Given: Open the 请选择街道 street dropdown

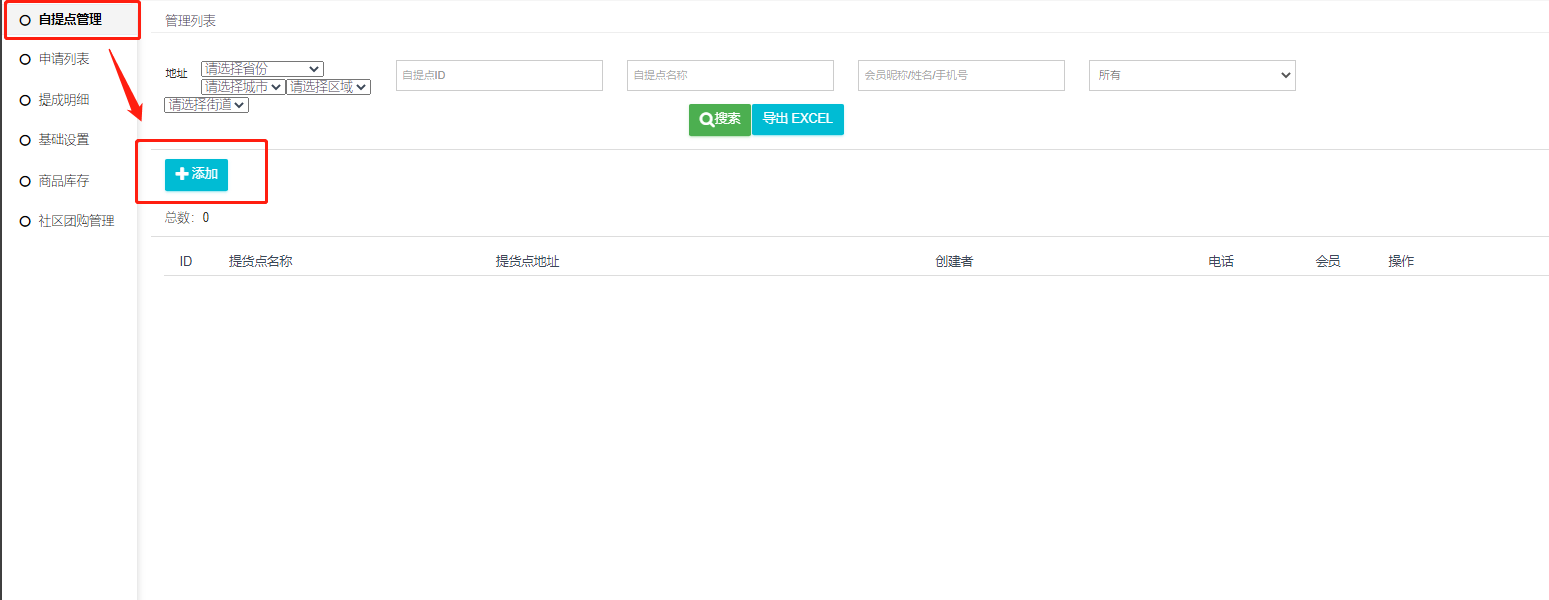Looking at the screenshot, I should coord(206,104).
